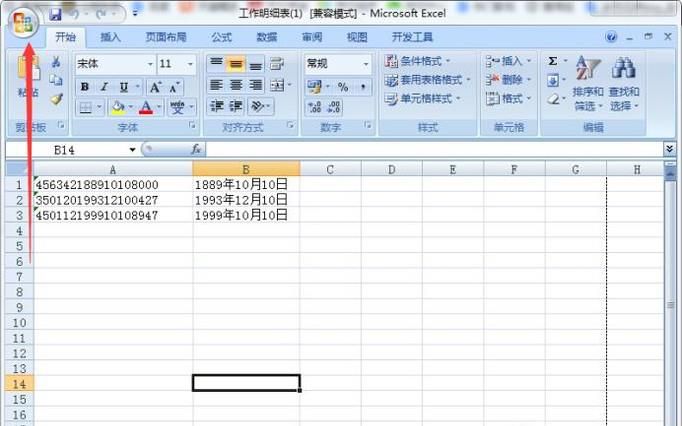Screen dimensions: 682x426
Task: Activate the Format Painter brush
Action: pos(56,99)
